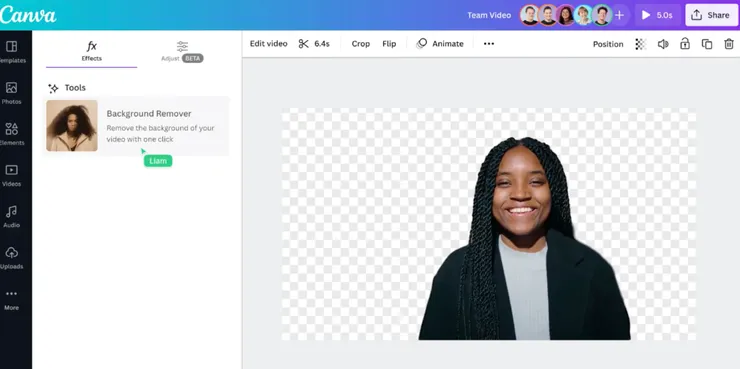Go to Canva home via logo
The width and height of the screenshot is (740, 369).
coord(28,15)
